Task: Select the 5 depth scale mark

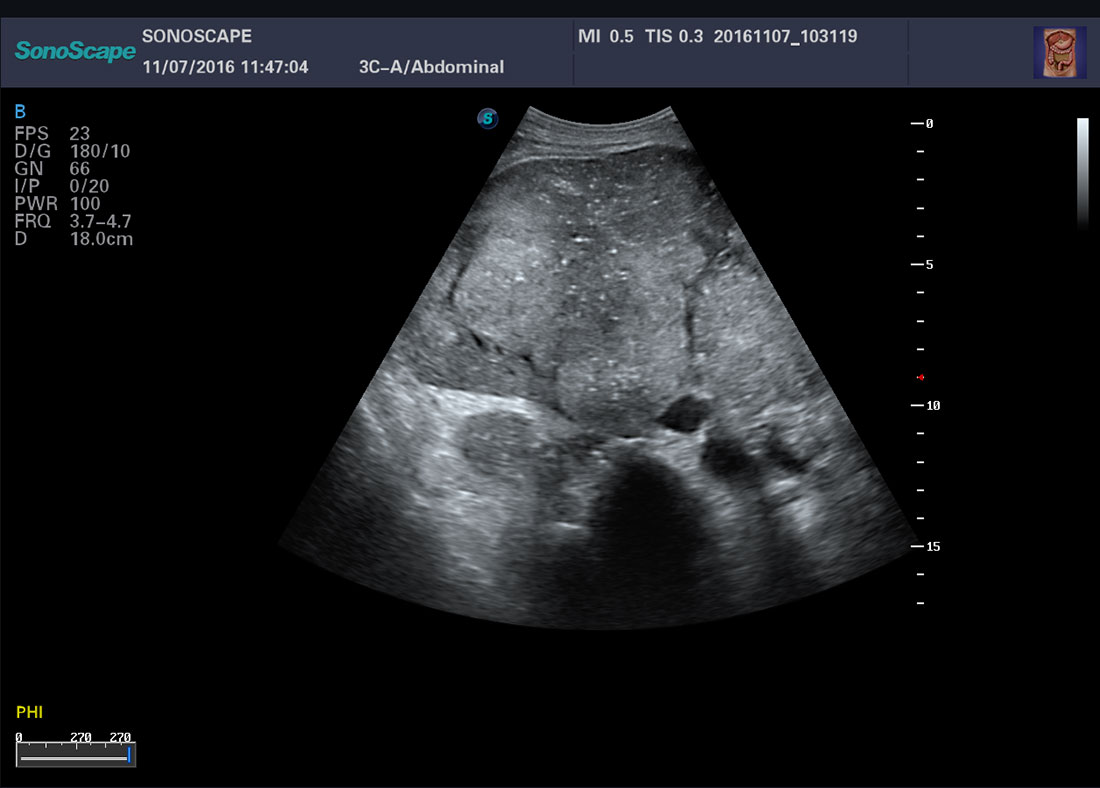Action: pyautogui.click(x=922, y=265)
